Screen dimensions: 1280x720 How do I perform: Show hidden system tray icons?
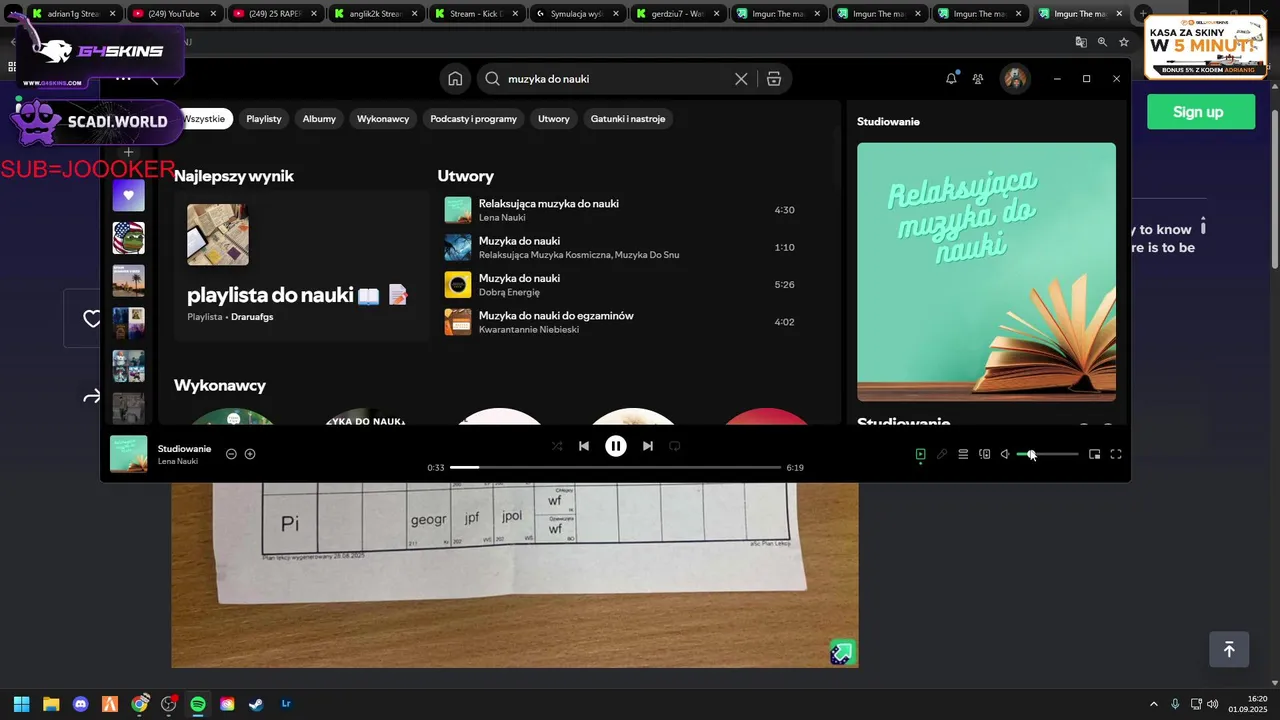click(x=1154, y=704)
